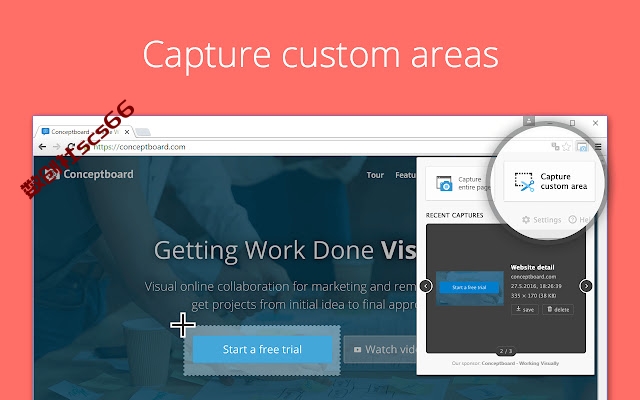Click the Watch video button
Image resolution: width=640 pixels, height=400 pixels.
380,349
